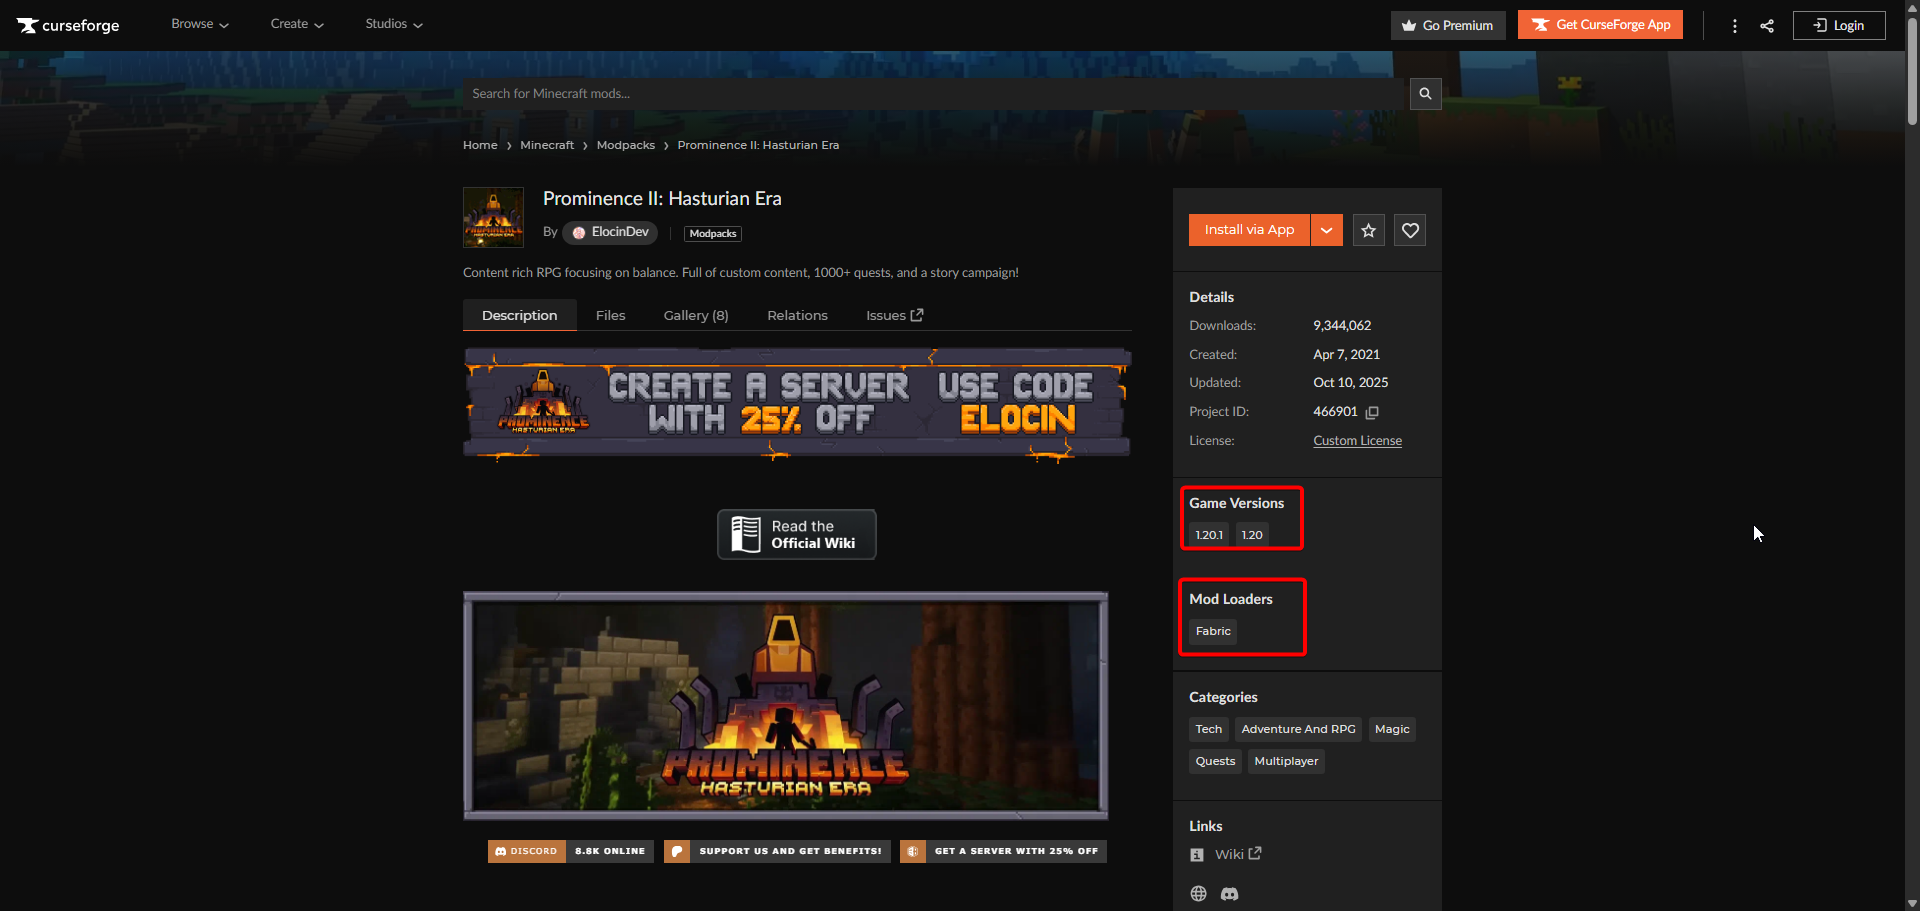Expand the Install via App dropdown arrow
The width and height of the screenshot is (1920, 911).
[x=1326, y=230]
